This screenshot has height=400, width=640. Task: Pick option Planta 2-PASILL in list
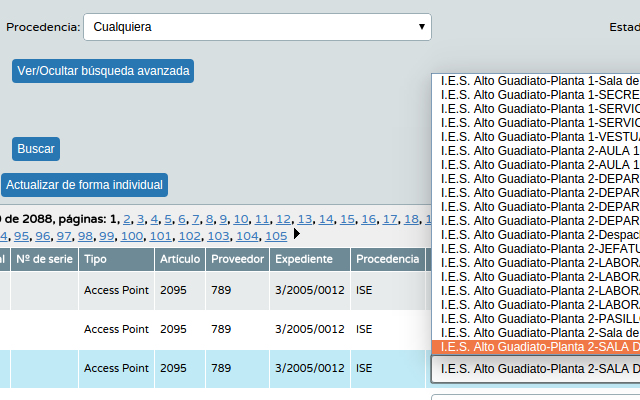tap(536, 319)
